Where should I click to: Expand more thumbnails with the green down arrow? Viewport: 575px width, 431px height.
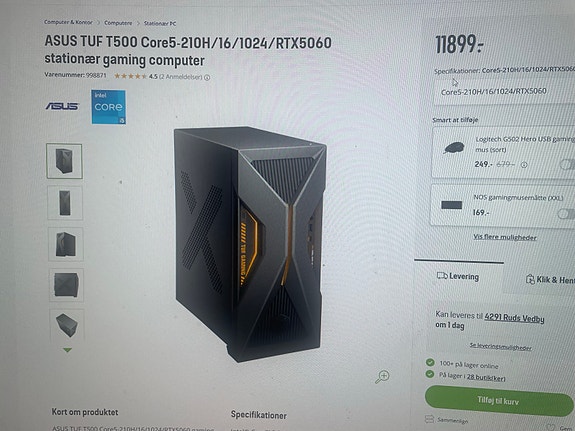click(x=67, y=350)
